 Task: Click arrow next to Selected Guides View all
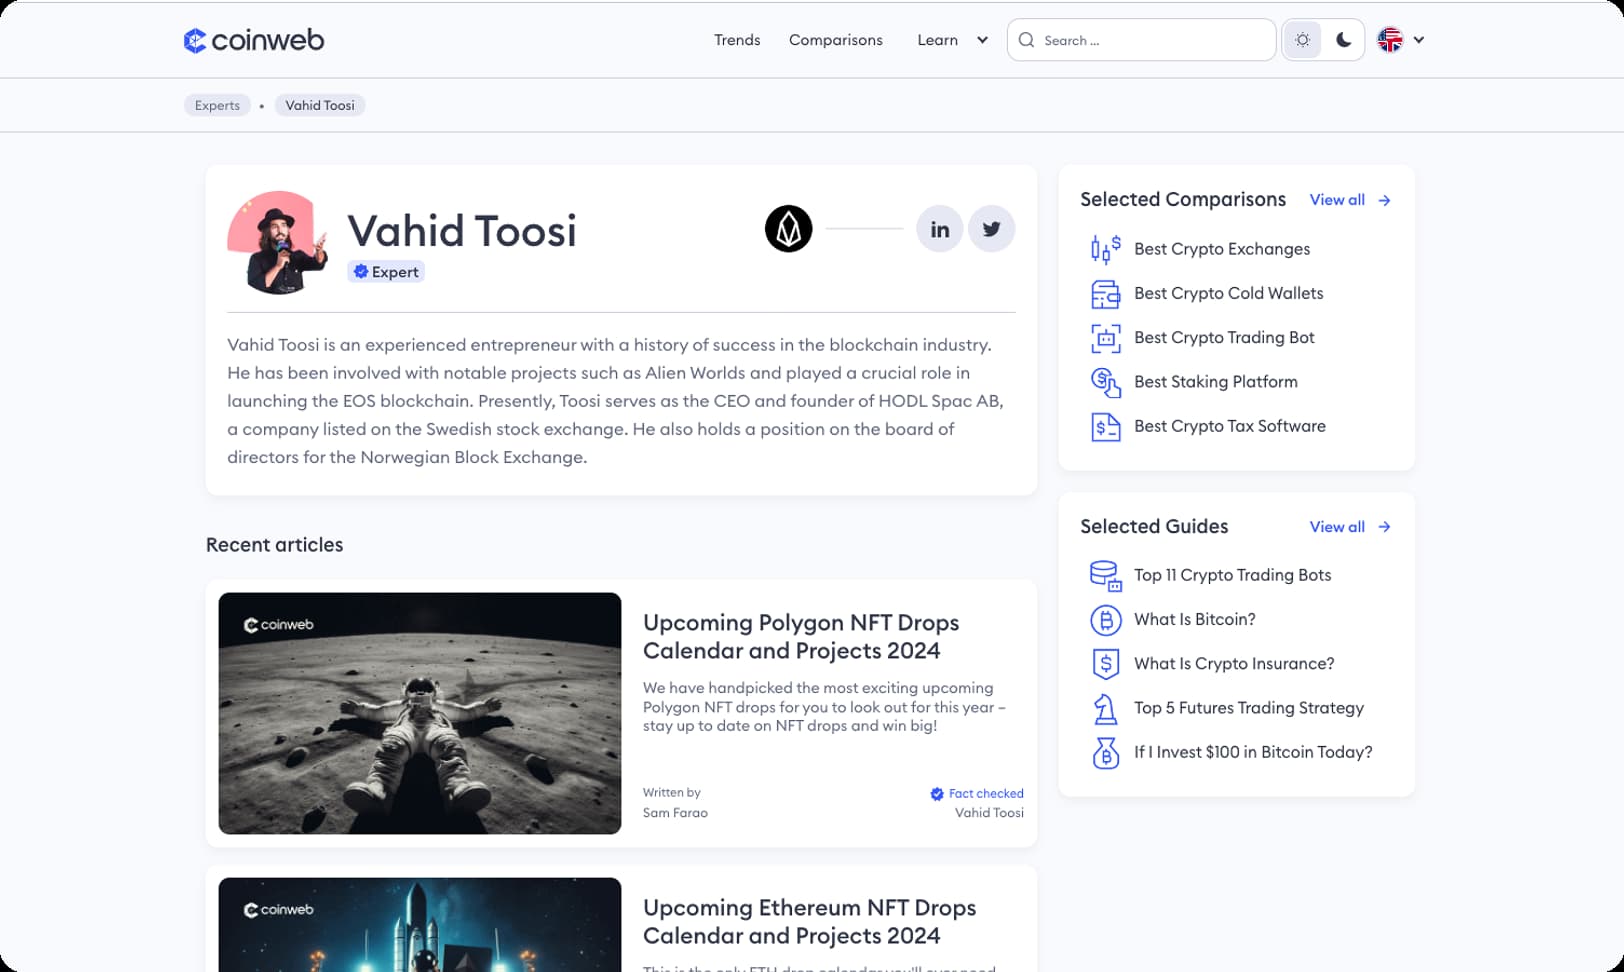[1384, 527]
